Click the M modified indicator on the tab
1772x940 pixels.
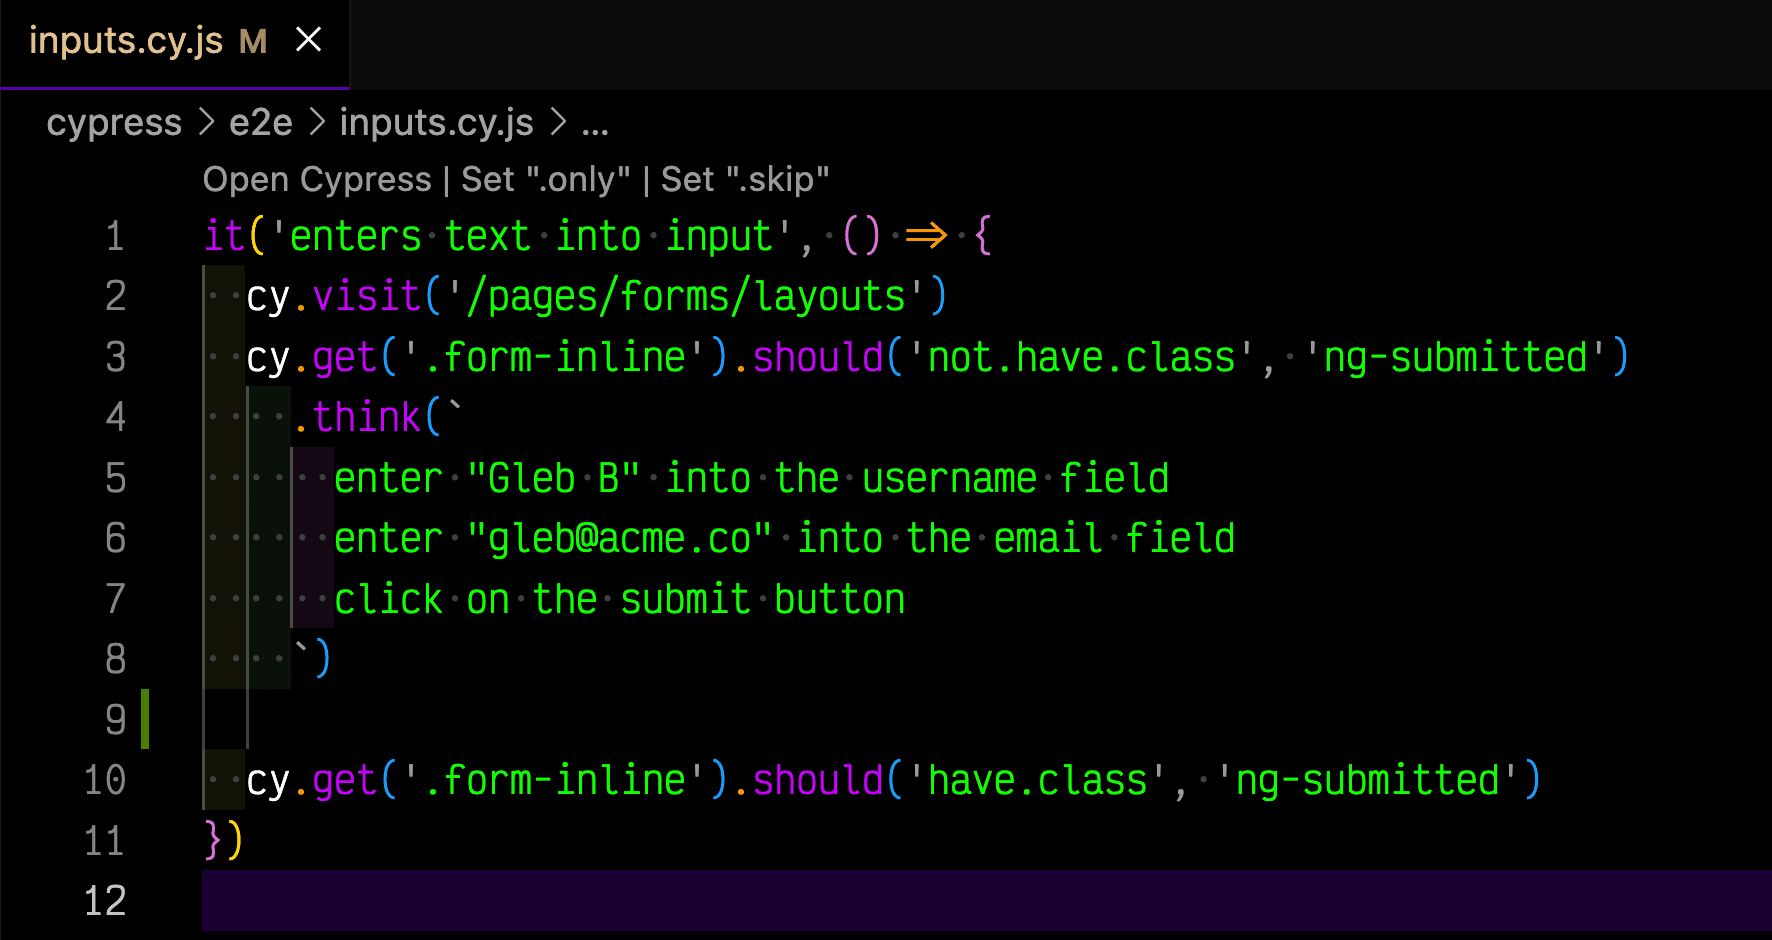(x=253, y=42)
